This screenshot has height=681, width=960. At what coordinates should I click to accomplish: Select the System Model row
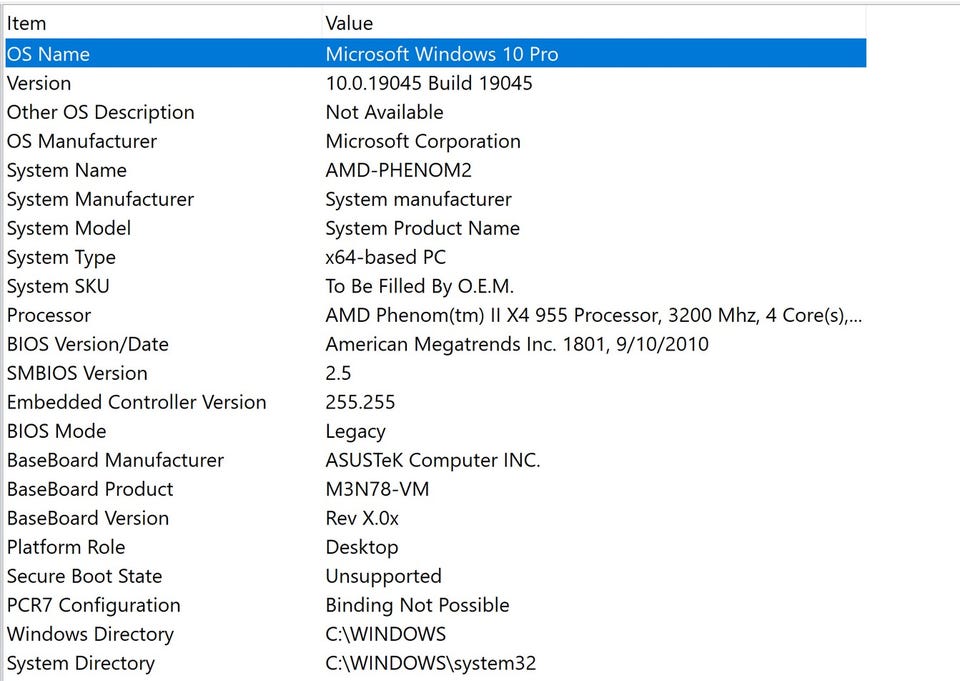coord(69,228)
